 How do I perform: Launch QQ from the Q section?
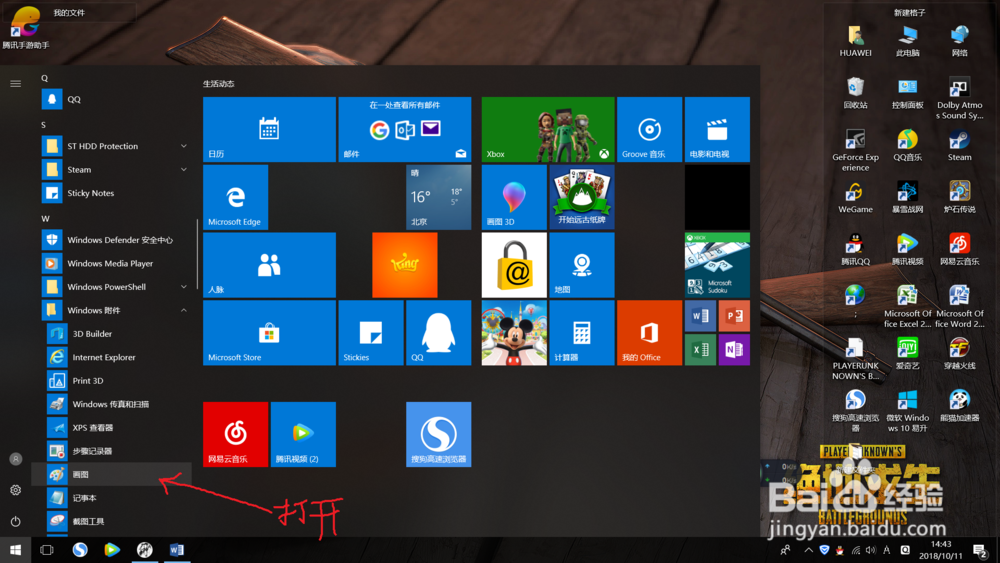click(112, 99)
